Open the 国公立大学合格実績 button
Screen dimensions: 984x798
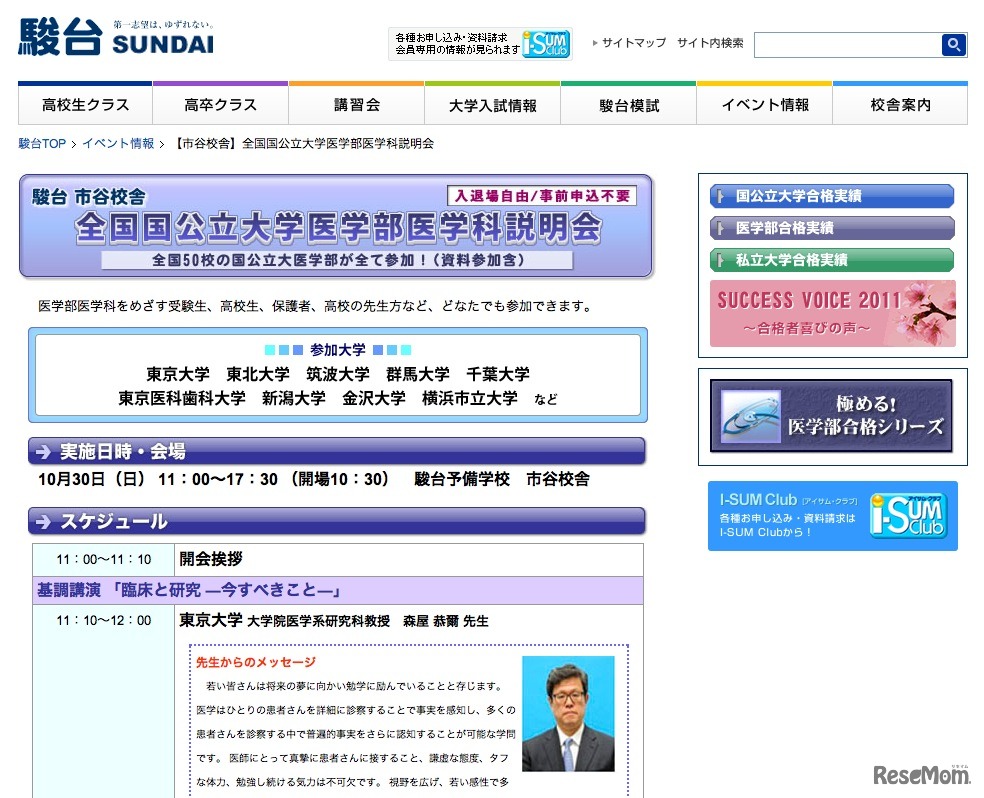point(832,196)
